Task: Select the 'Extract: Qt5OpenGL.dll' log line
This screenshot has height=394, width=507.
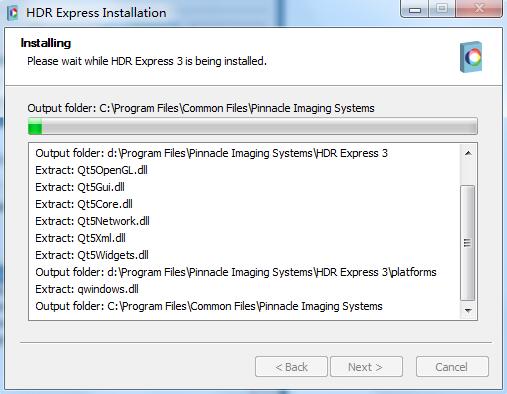Action: point(91,170)
